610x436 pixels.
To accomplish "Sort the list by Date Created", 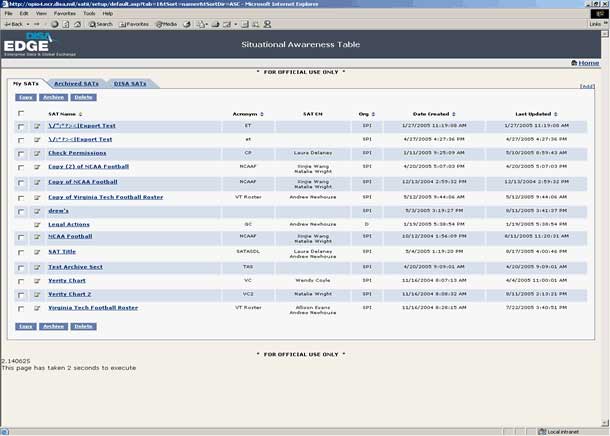I will 433,114.
